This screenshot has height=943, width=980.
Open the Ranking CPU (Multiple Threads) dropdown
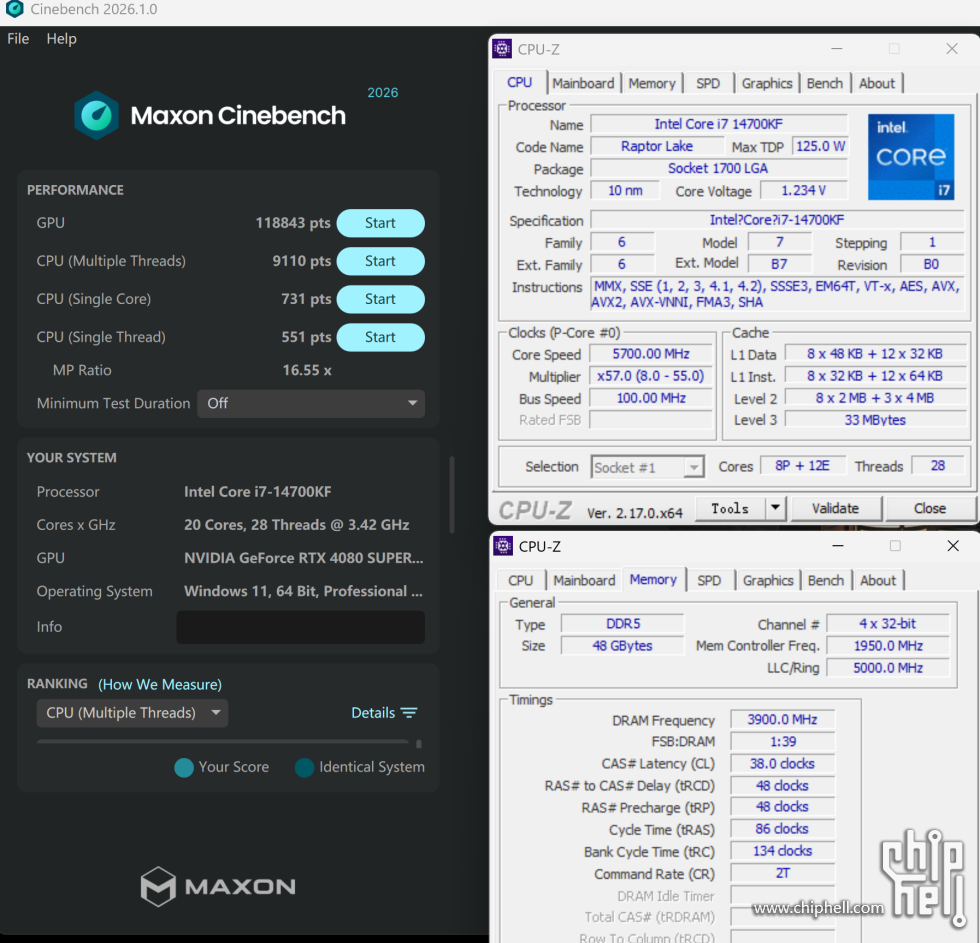[131, 713]
